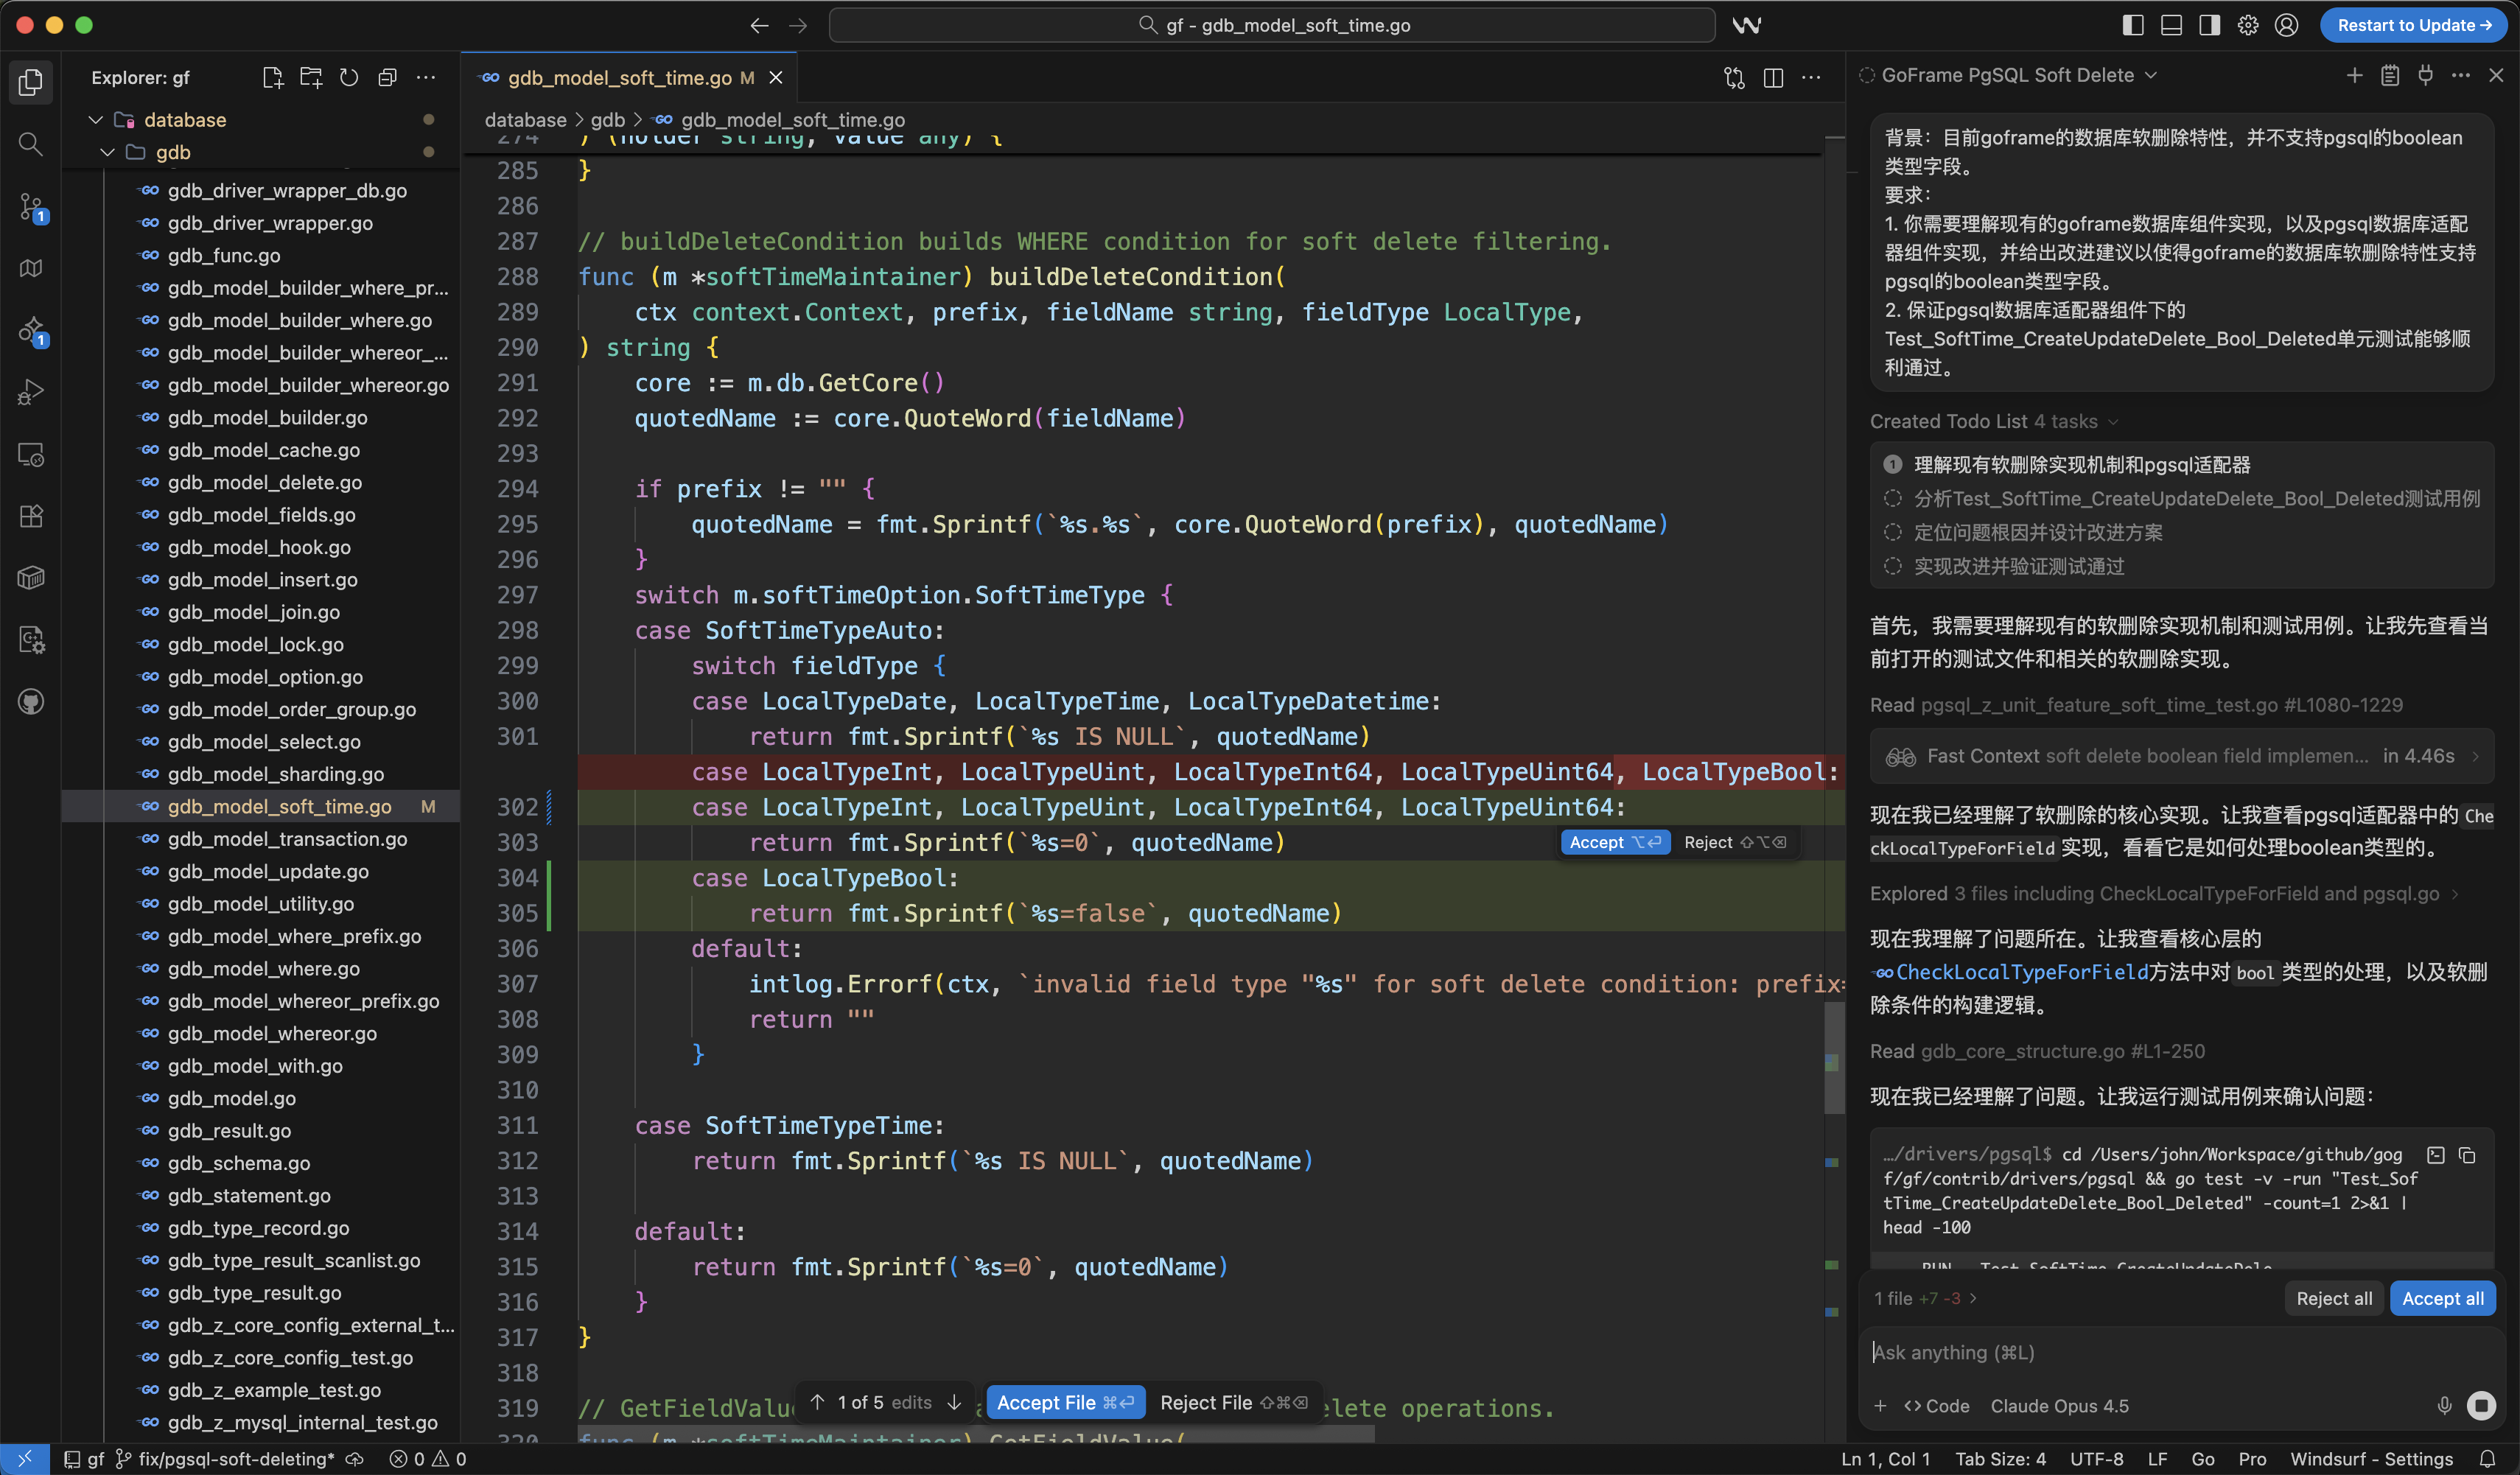Open Source Control in activity bar
The image size is (2520, 1475).
(31, 207)
